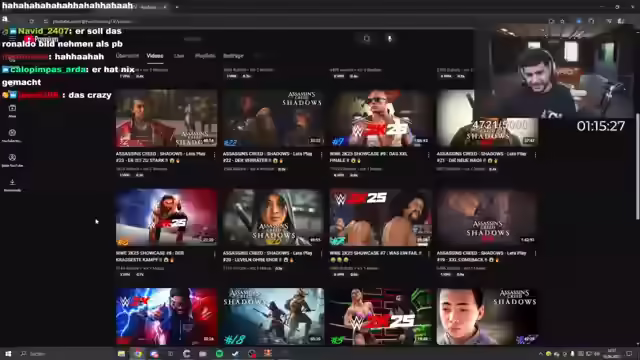The width and height of the screenshot is (640, 360).
Task: Activate the voice search microphone icon
Action: pyautogui.click(x=390, y=38)
